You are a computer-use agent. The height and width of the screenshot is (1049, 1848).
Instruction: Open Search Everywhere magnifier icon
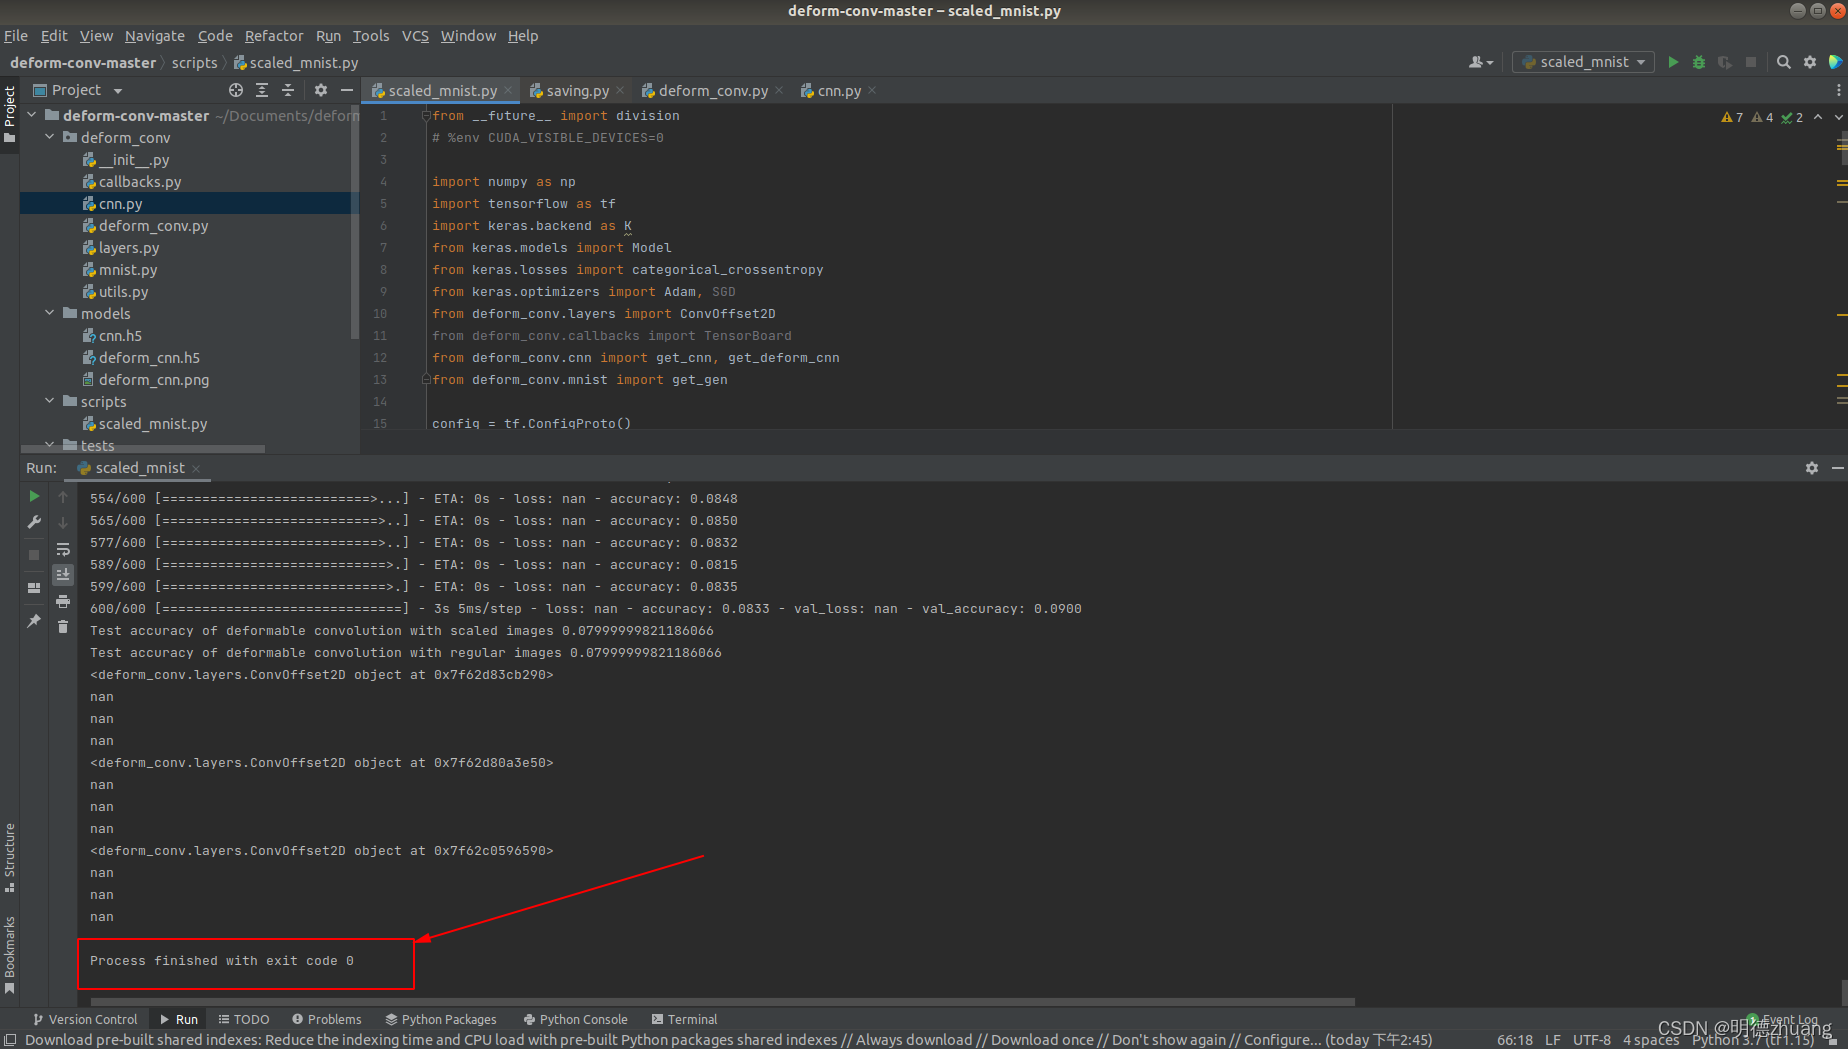(x=1783, y=62)
